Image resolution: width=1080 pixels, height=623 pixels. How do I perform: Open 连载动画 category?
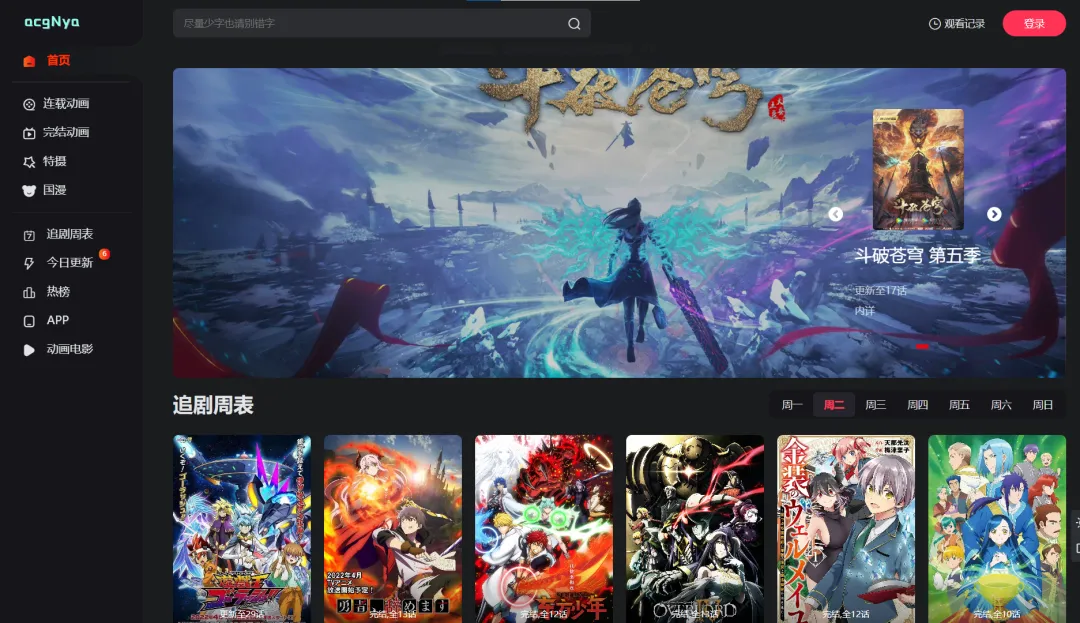pyautogui.click(x=66, y=103)
